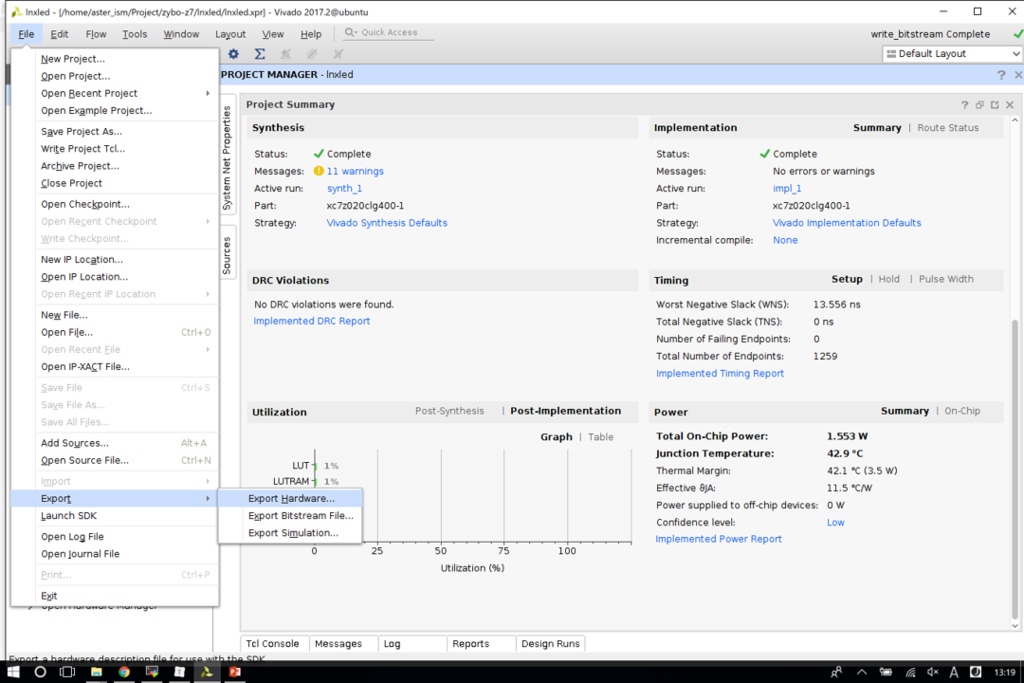This screenshot has height=683, width=1024.
Task: Click the network tray icon
Action: click(910, 673)
